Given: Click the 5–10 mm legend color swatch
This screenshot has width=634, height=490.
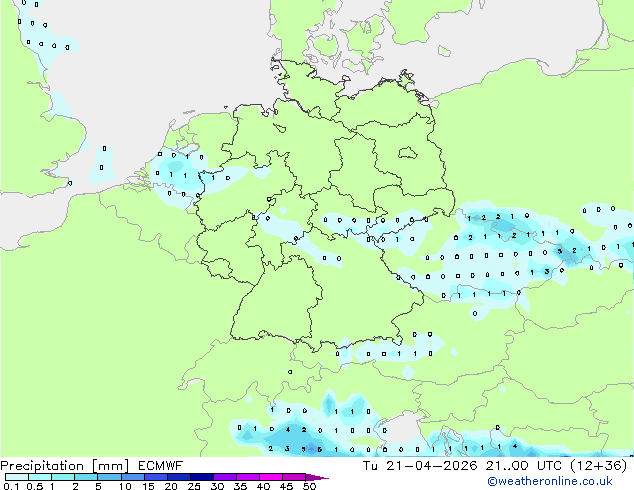Looking at the screenshot, I should click(109, 477).
